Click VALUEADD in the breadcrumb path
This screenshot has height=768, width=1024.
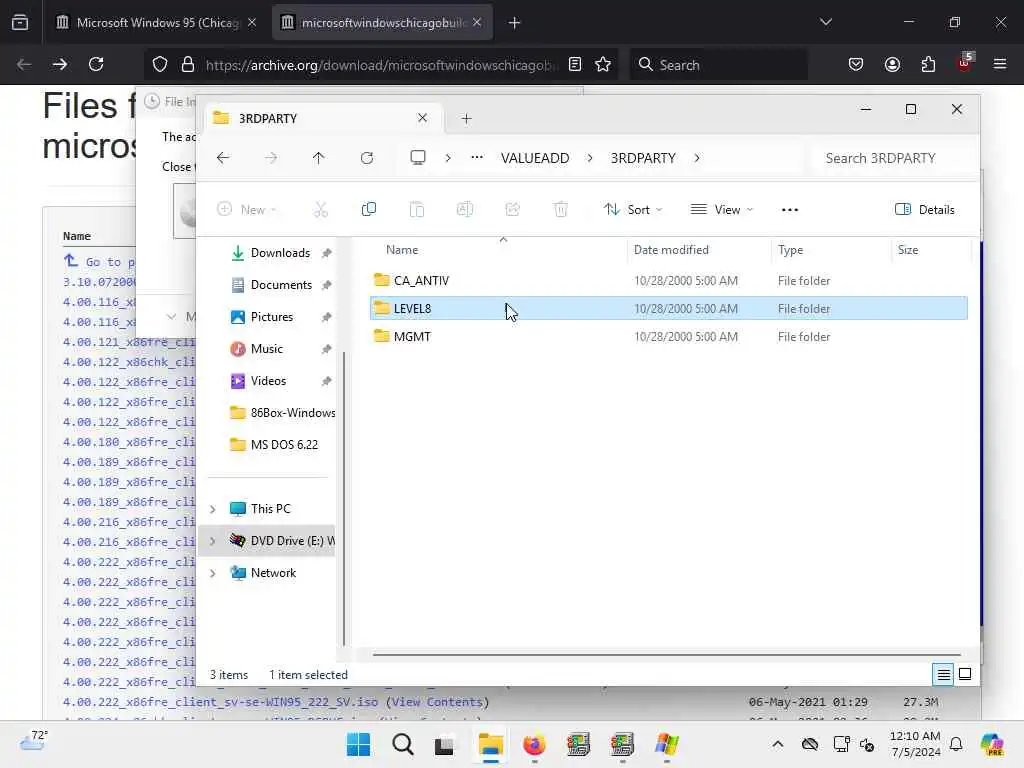coord(535,158)
